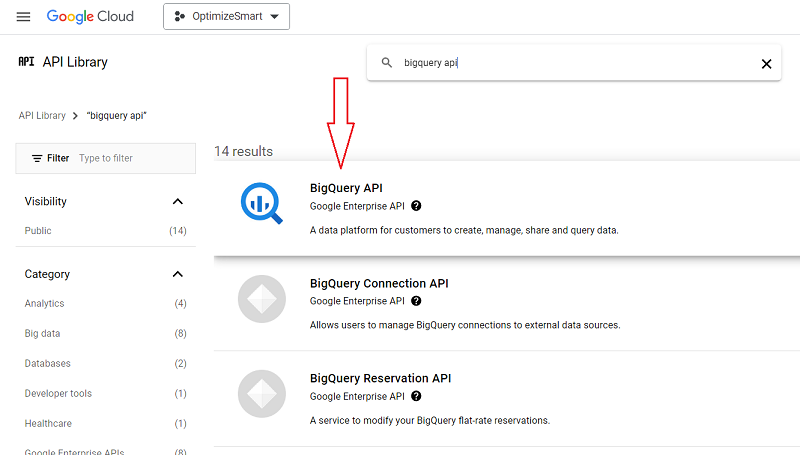Click the Filter list icon
The height and width of the screenshot is (455, 800).
click(37, 158)
